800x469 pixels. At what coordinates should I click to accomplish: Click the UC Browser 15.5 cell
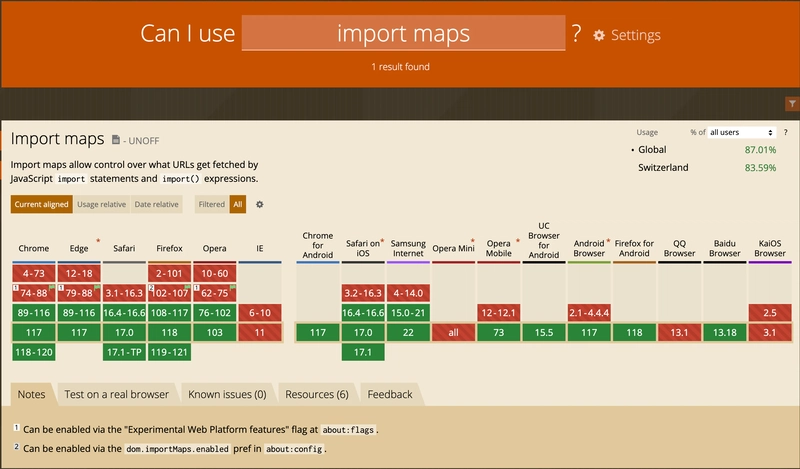click(x=544, y=333)
